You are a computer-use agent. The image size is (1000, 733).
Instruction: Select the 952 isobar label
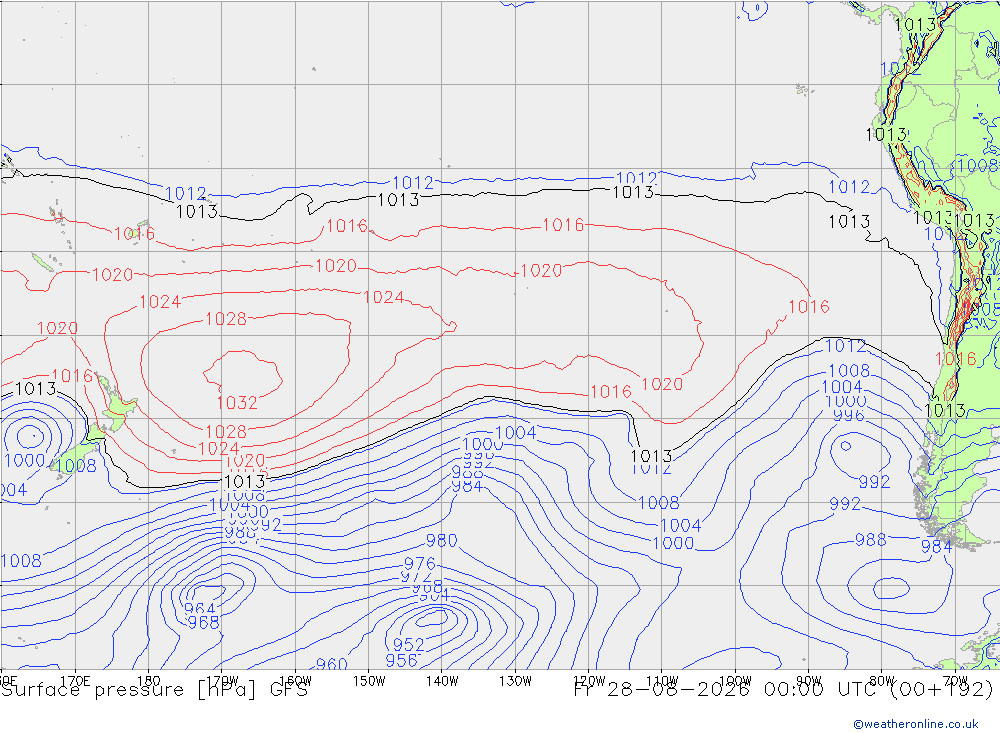[x=409, y=644]
